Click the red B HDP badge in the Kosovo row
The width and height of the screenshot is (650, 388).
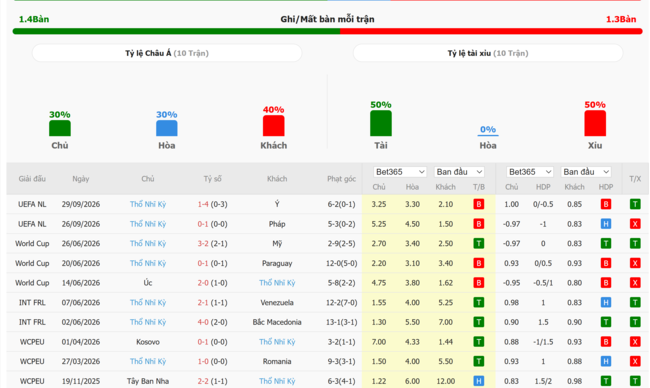[x=606, y=342]
